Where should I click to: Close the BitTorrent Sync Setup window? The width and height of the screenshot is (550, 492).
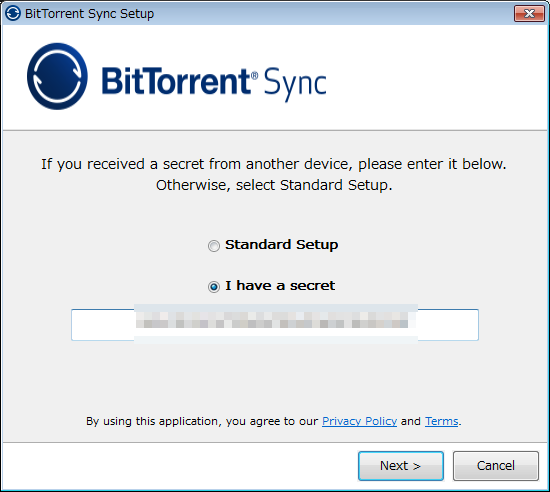coord(529,14)
